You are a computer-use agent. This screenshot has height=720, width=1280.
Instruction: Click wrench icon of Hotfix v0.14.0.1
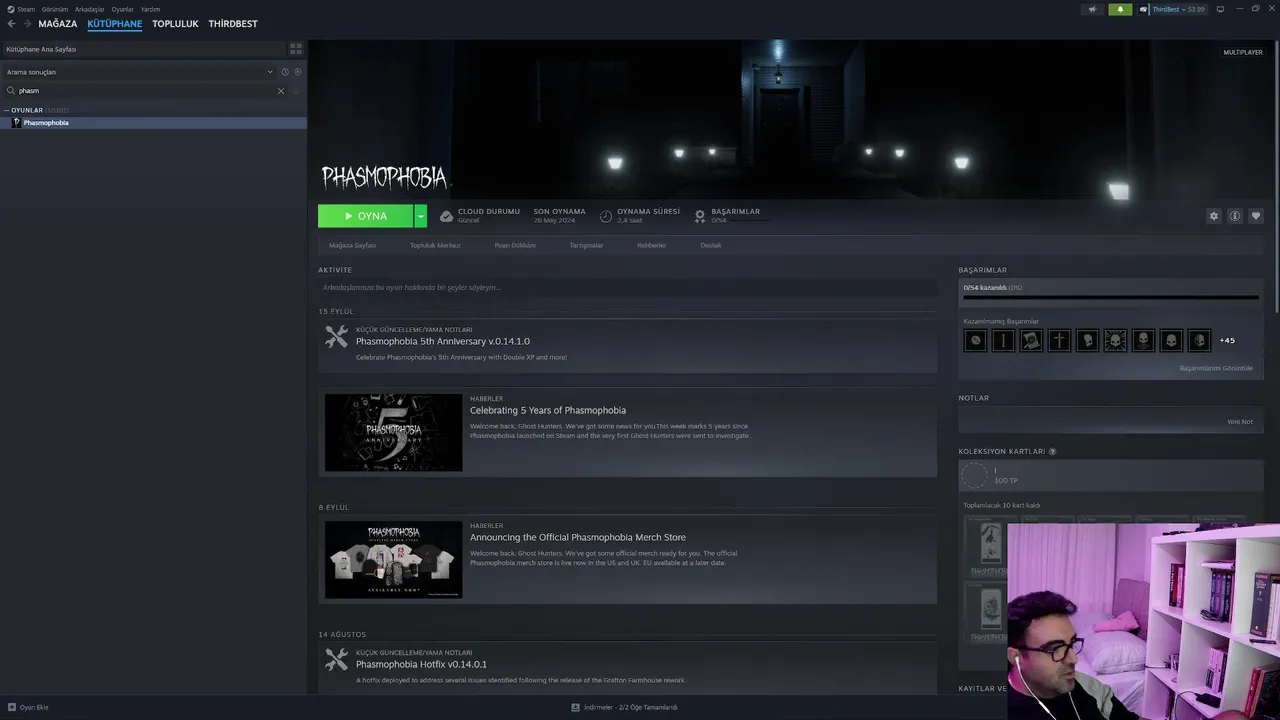coord(337,660)
